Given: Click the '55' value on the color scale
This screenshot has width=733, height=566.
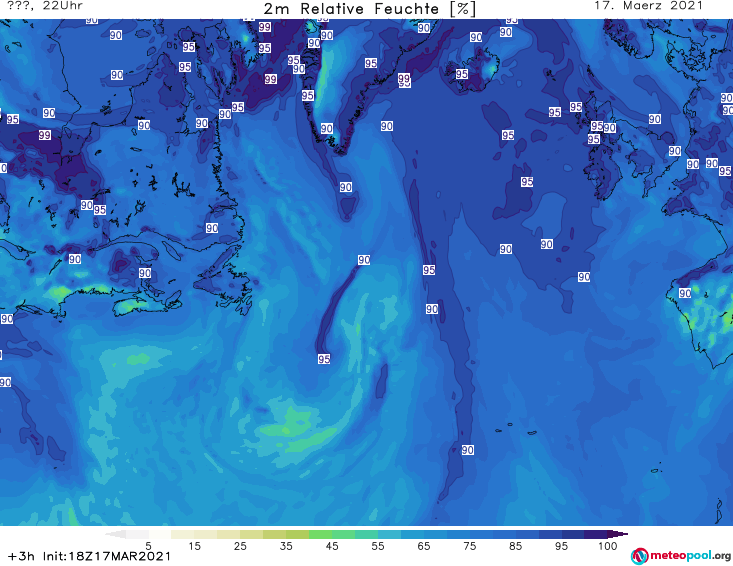Looking at the screenshot, I should (377, 546).
